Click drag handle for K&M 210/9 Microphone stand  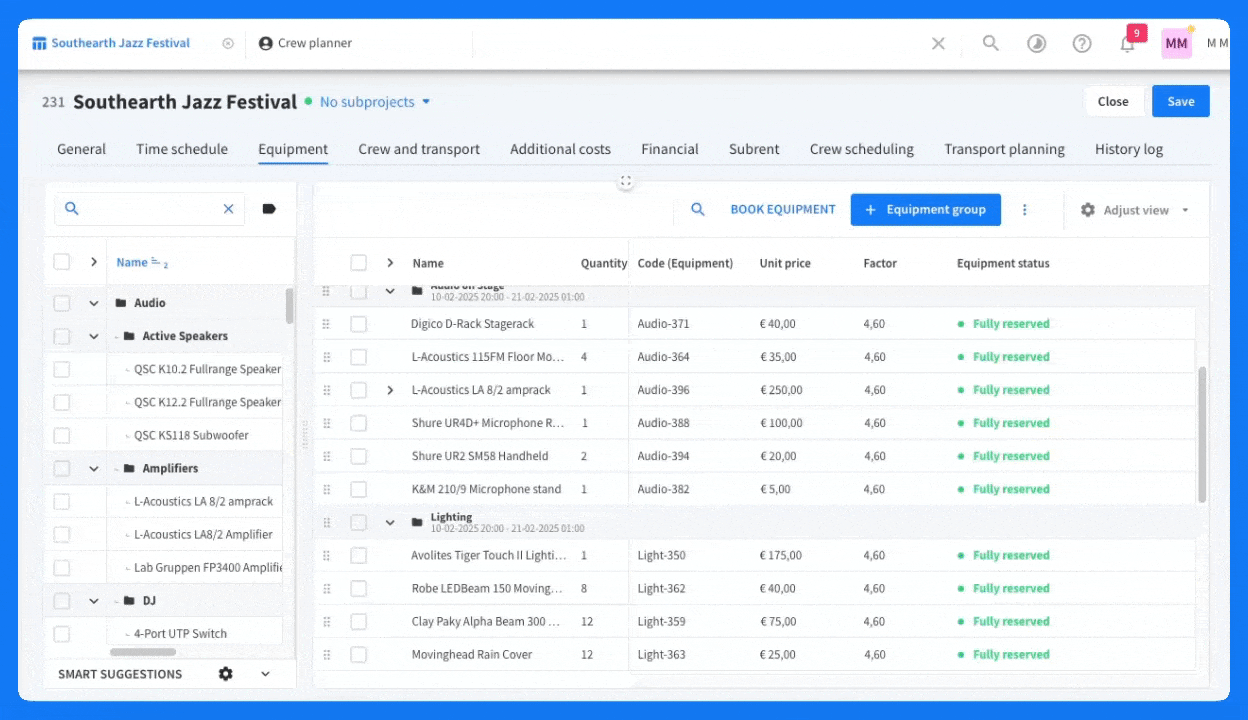[x=326, y=489]
